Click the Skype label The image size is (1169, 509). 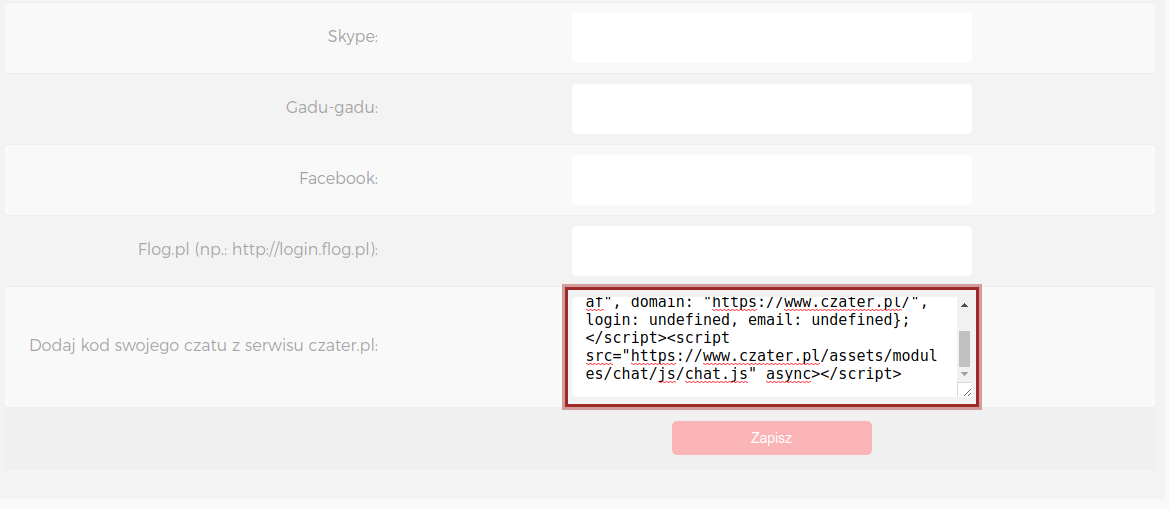tap(353, 37)
